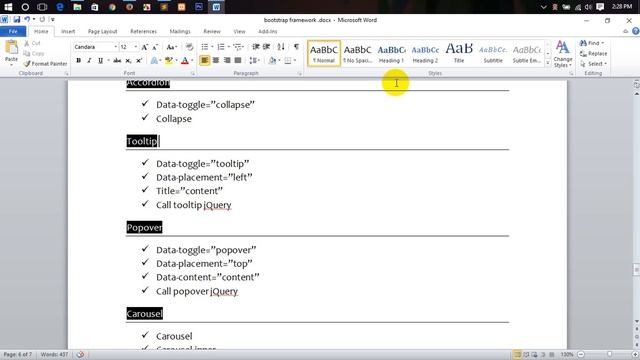Open the File tab
The image size is (640, 360).
[13, 31]
